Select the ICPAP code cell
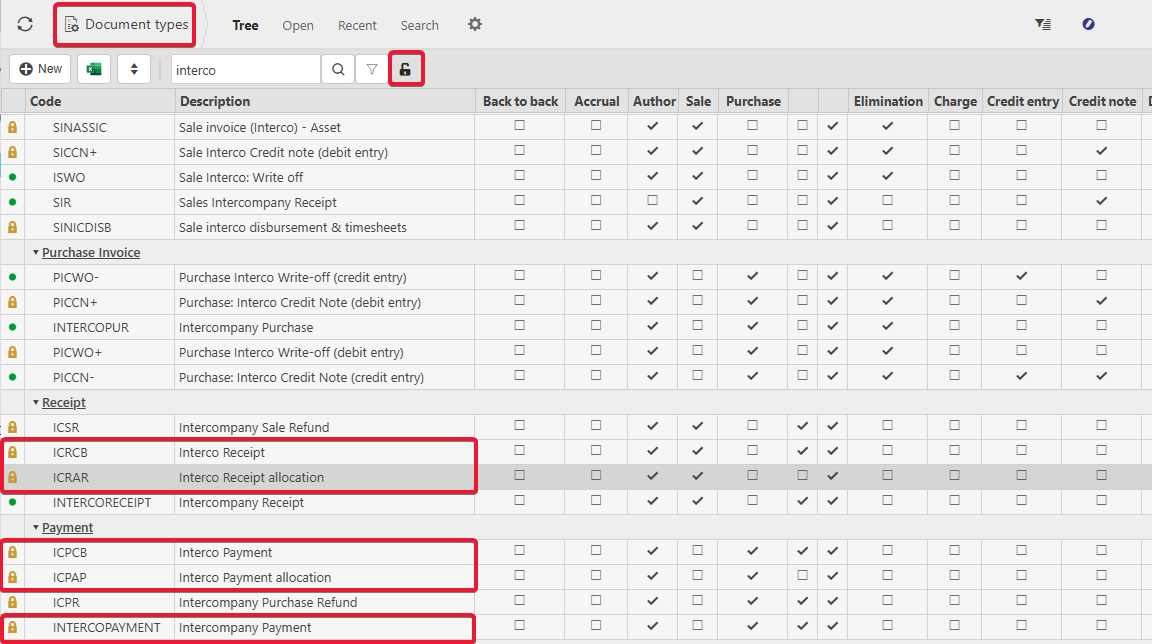The width and height of the screenshot is (1152, 644). tap(100, 577)
